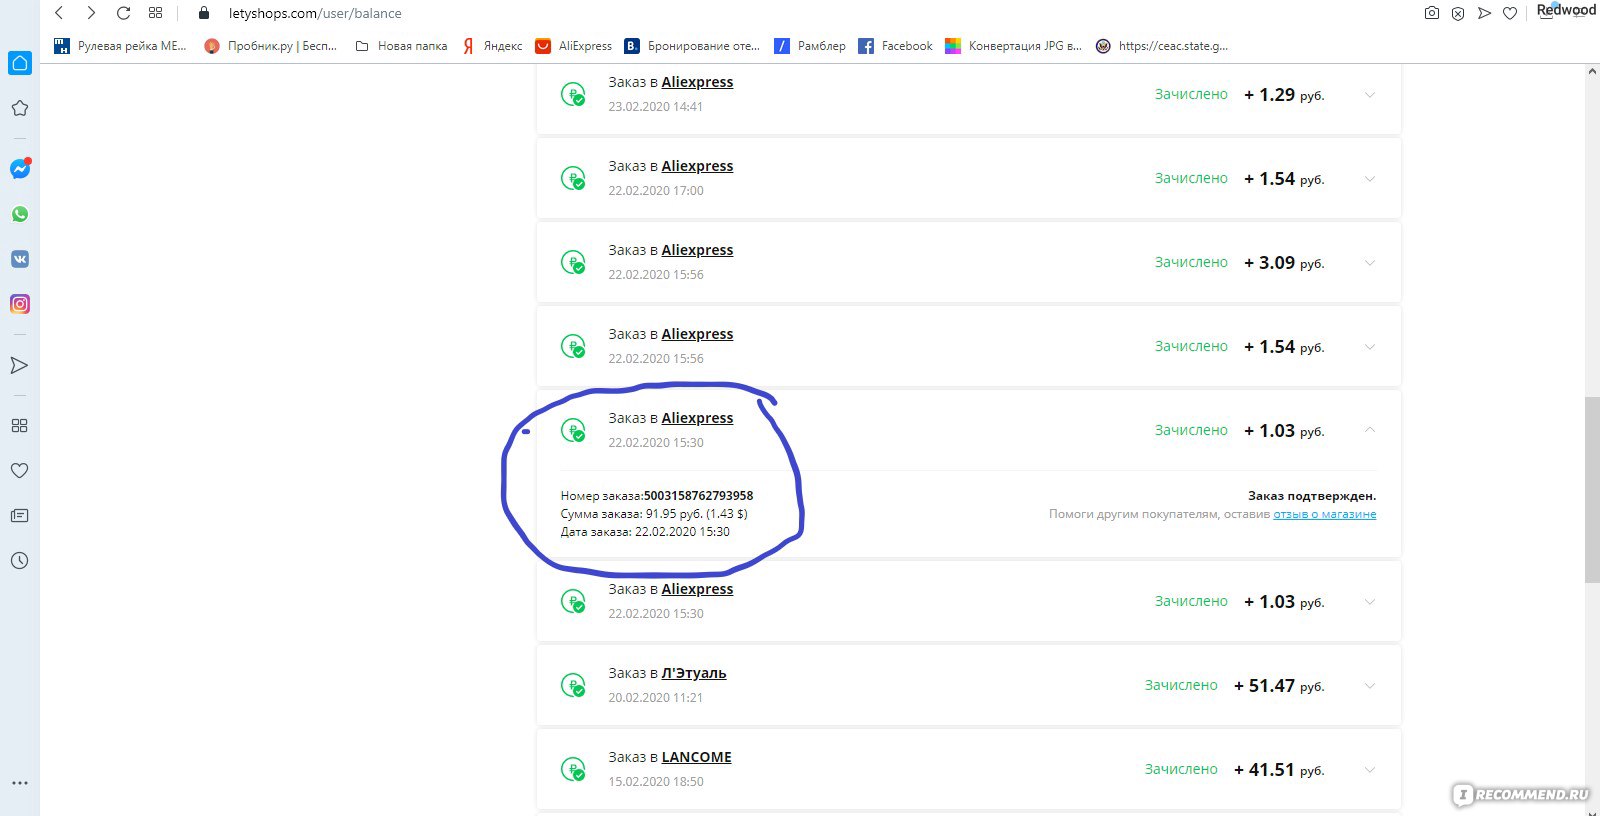Open the Facebook bookmark
The height and width of the screenshot is (816, 1600).
[896, 46]
